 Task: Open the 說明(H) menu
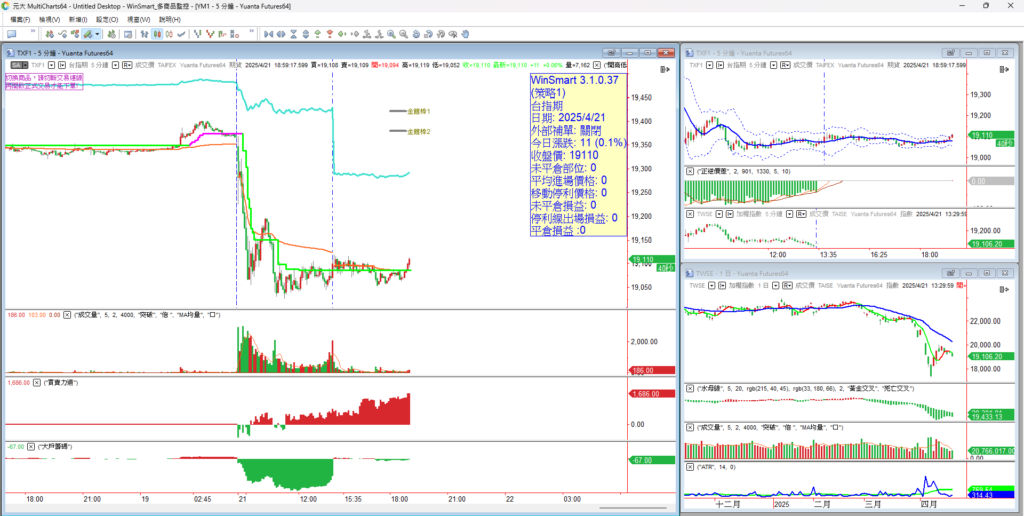tap(170, 20)
